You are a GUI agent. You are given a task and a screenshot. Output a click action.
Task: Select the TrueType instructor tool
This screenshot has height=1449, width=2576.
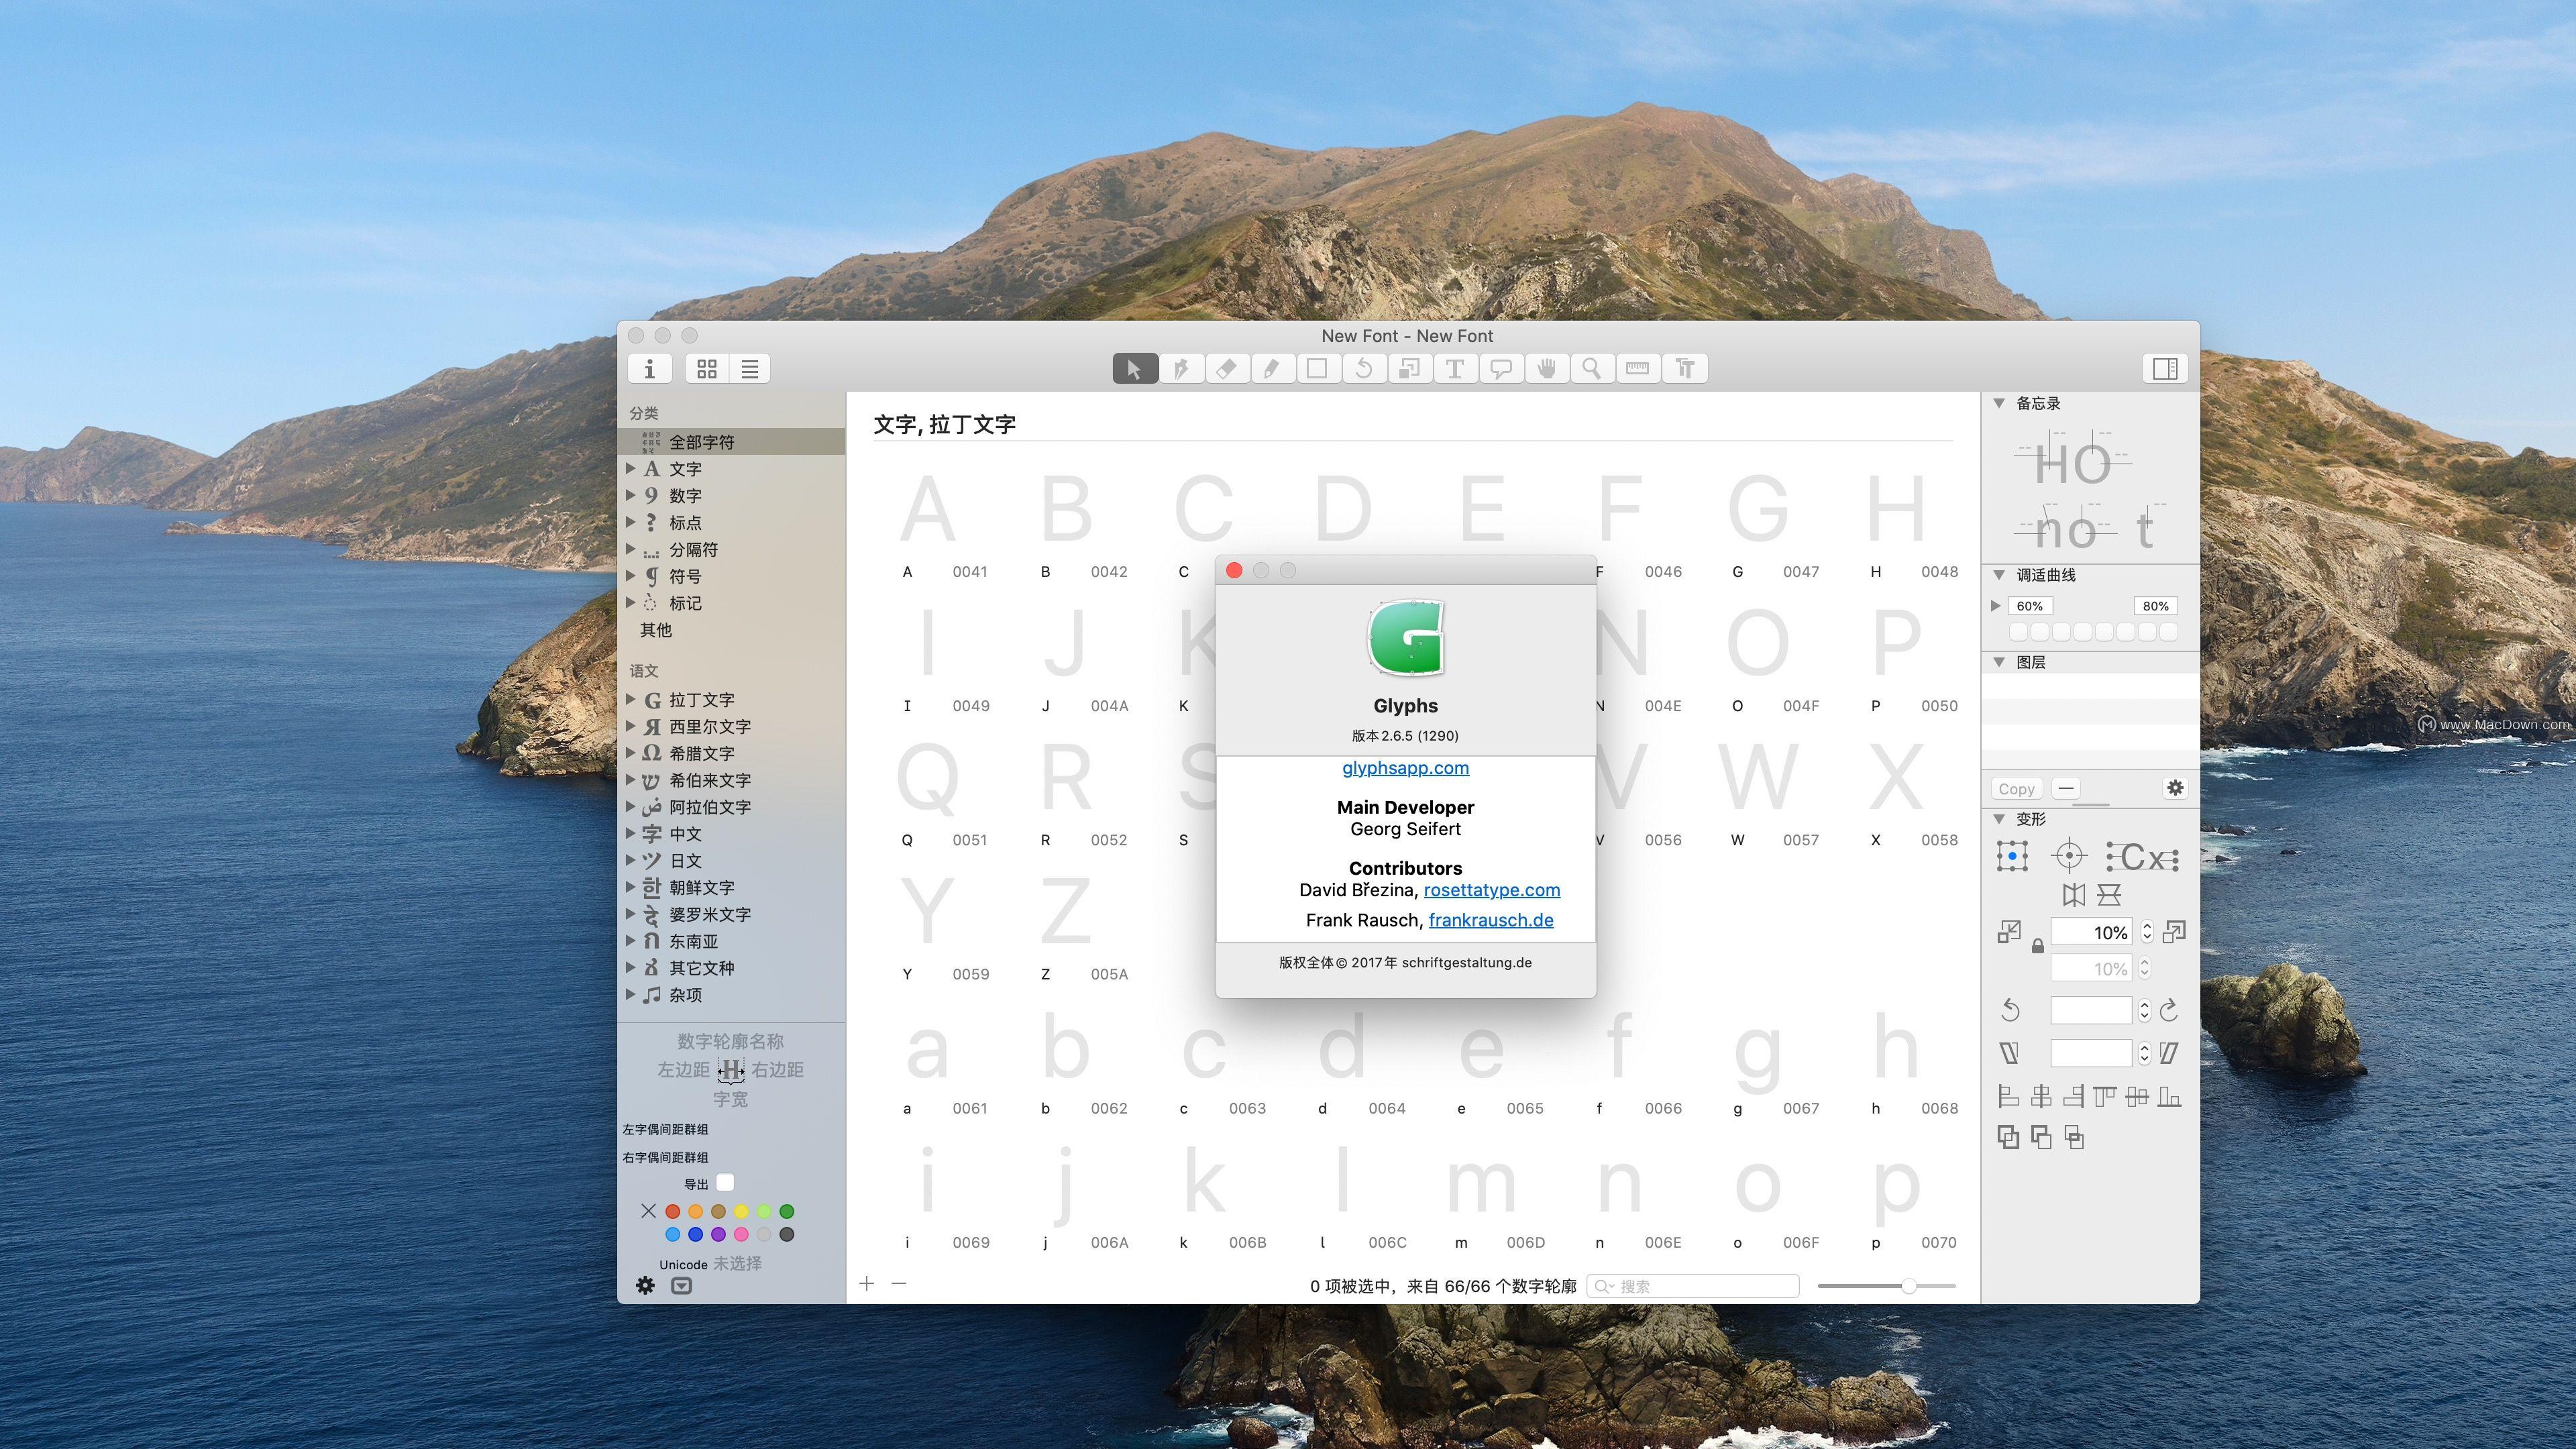pos(1685,369)
